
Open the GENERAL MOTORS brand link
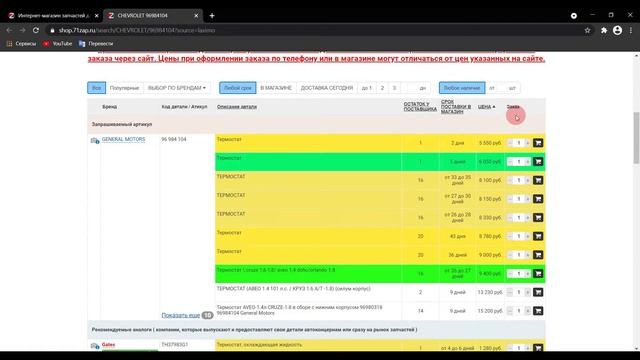(123, 139)
